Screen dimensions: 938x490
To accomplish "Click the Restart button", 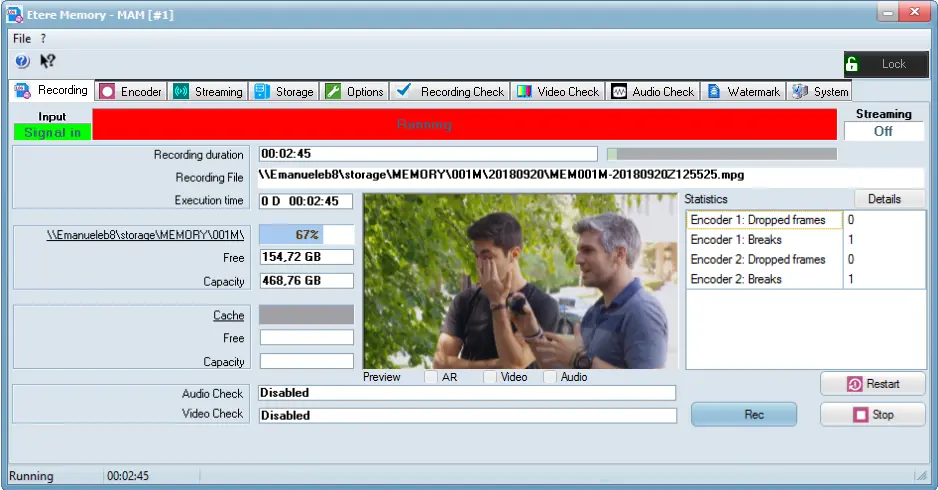I will (x=872, y=384).
